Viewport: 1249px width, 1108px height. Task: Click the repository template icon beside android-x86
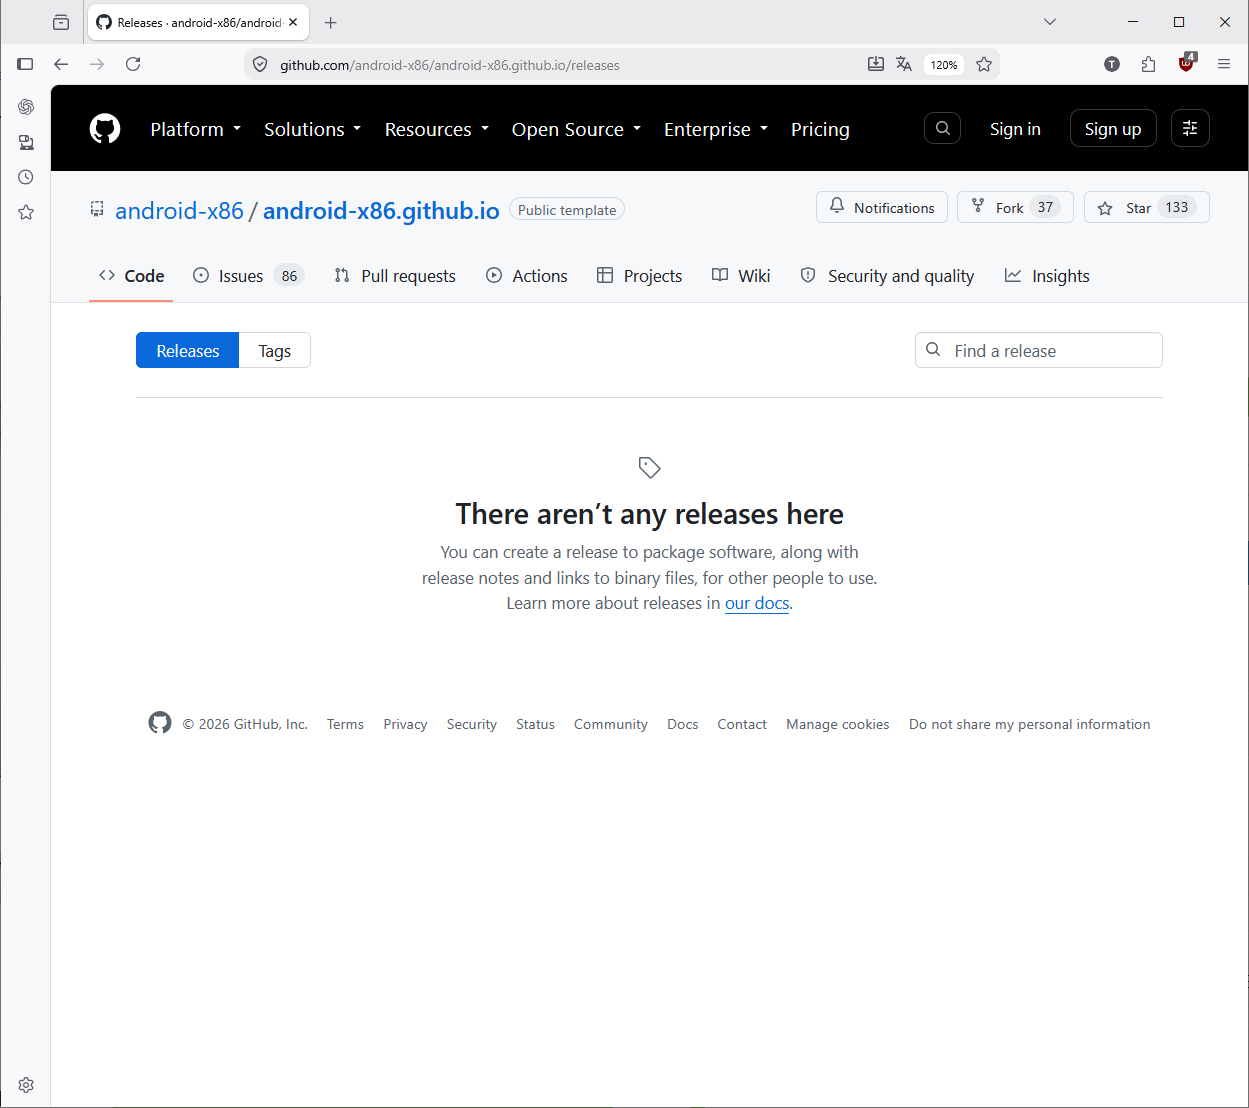coord(97,209)
